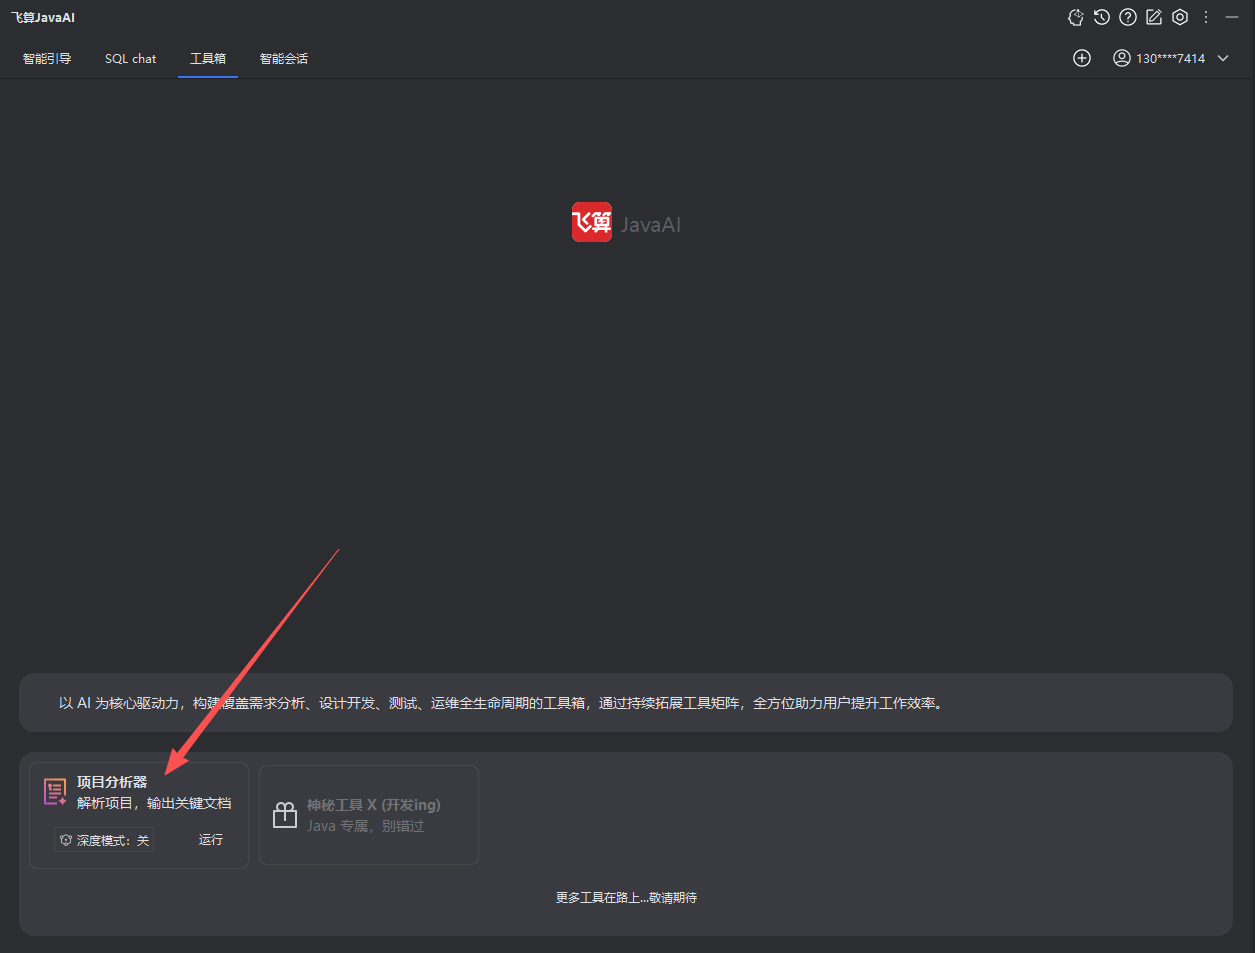Select the 工具箱 tab
The height and width of the screenshot is (953, 1255).
[x=208, y=59]
